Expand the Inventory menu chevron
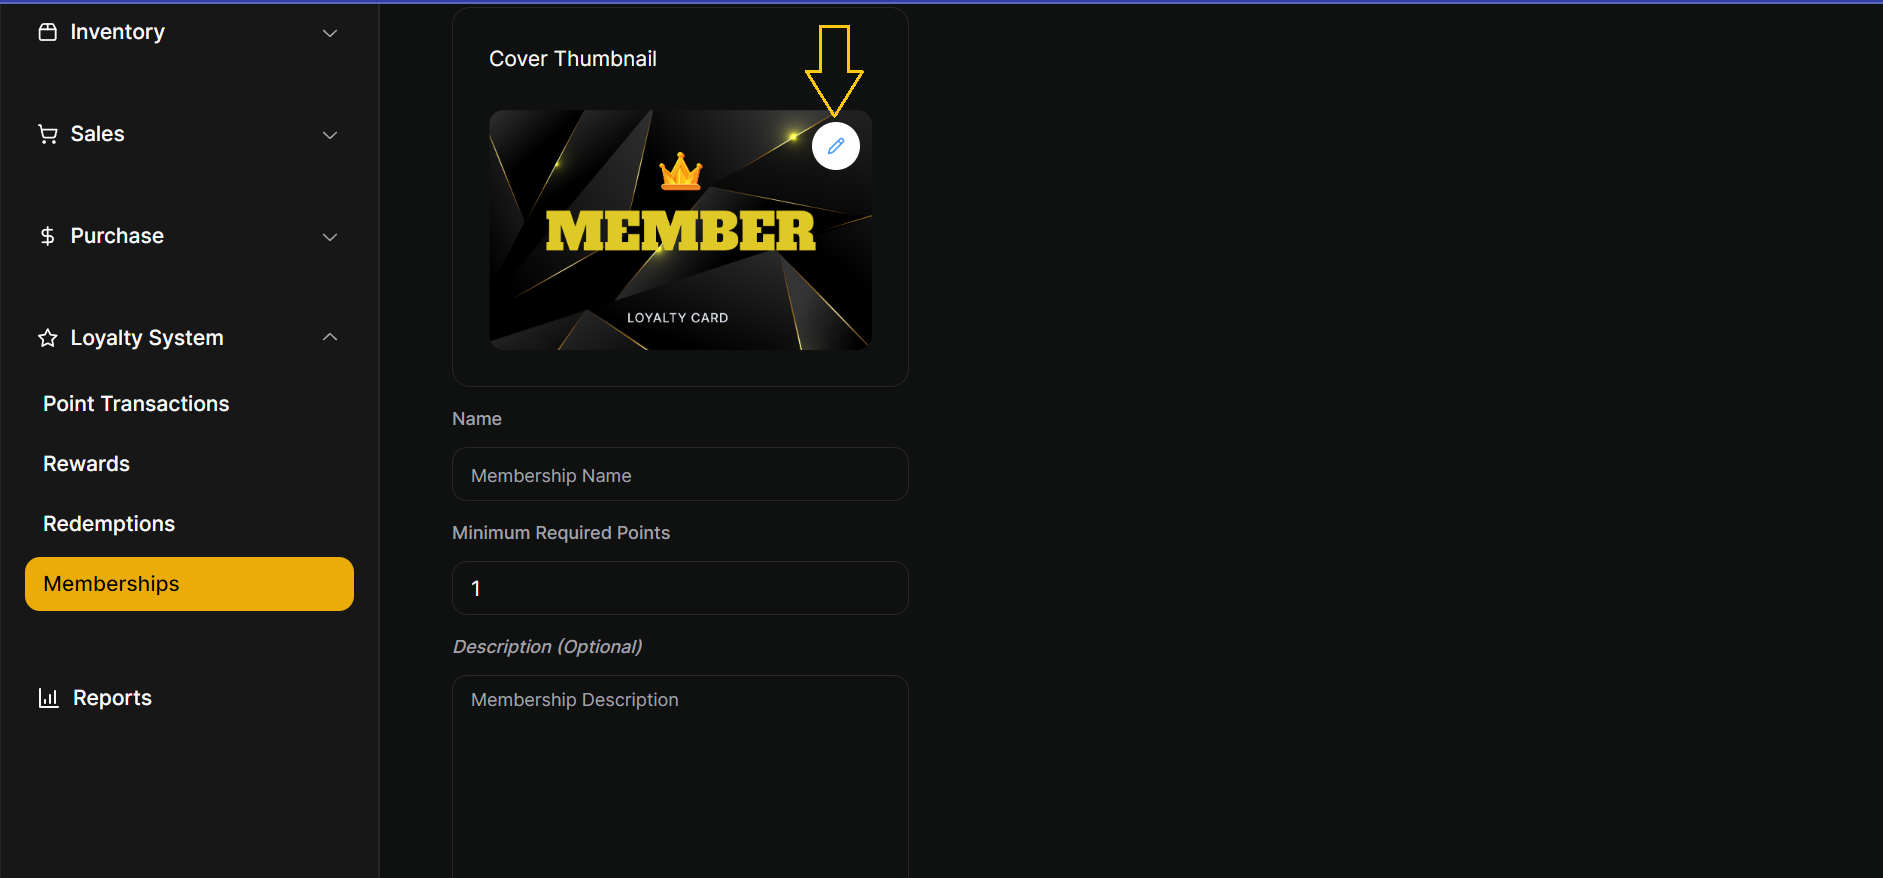This screenshot has width=1883, height=878. [x=330, y=33]
